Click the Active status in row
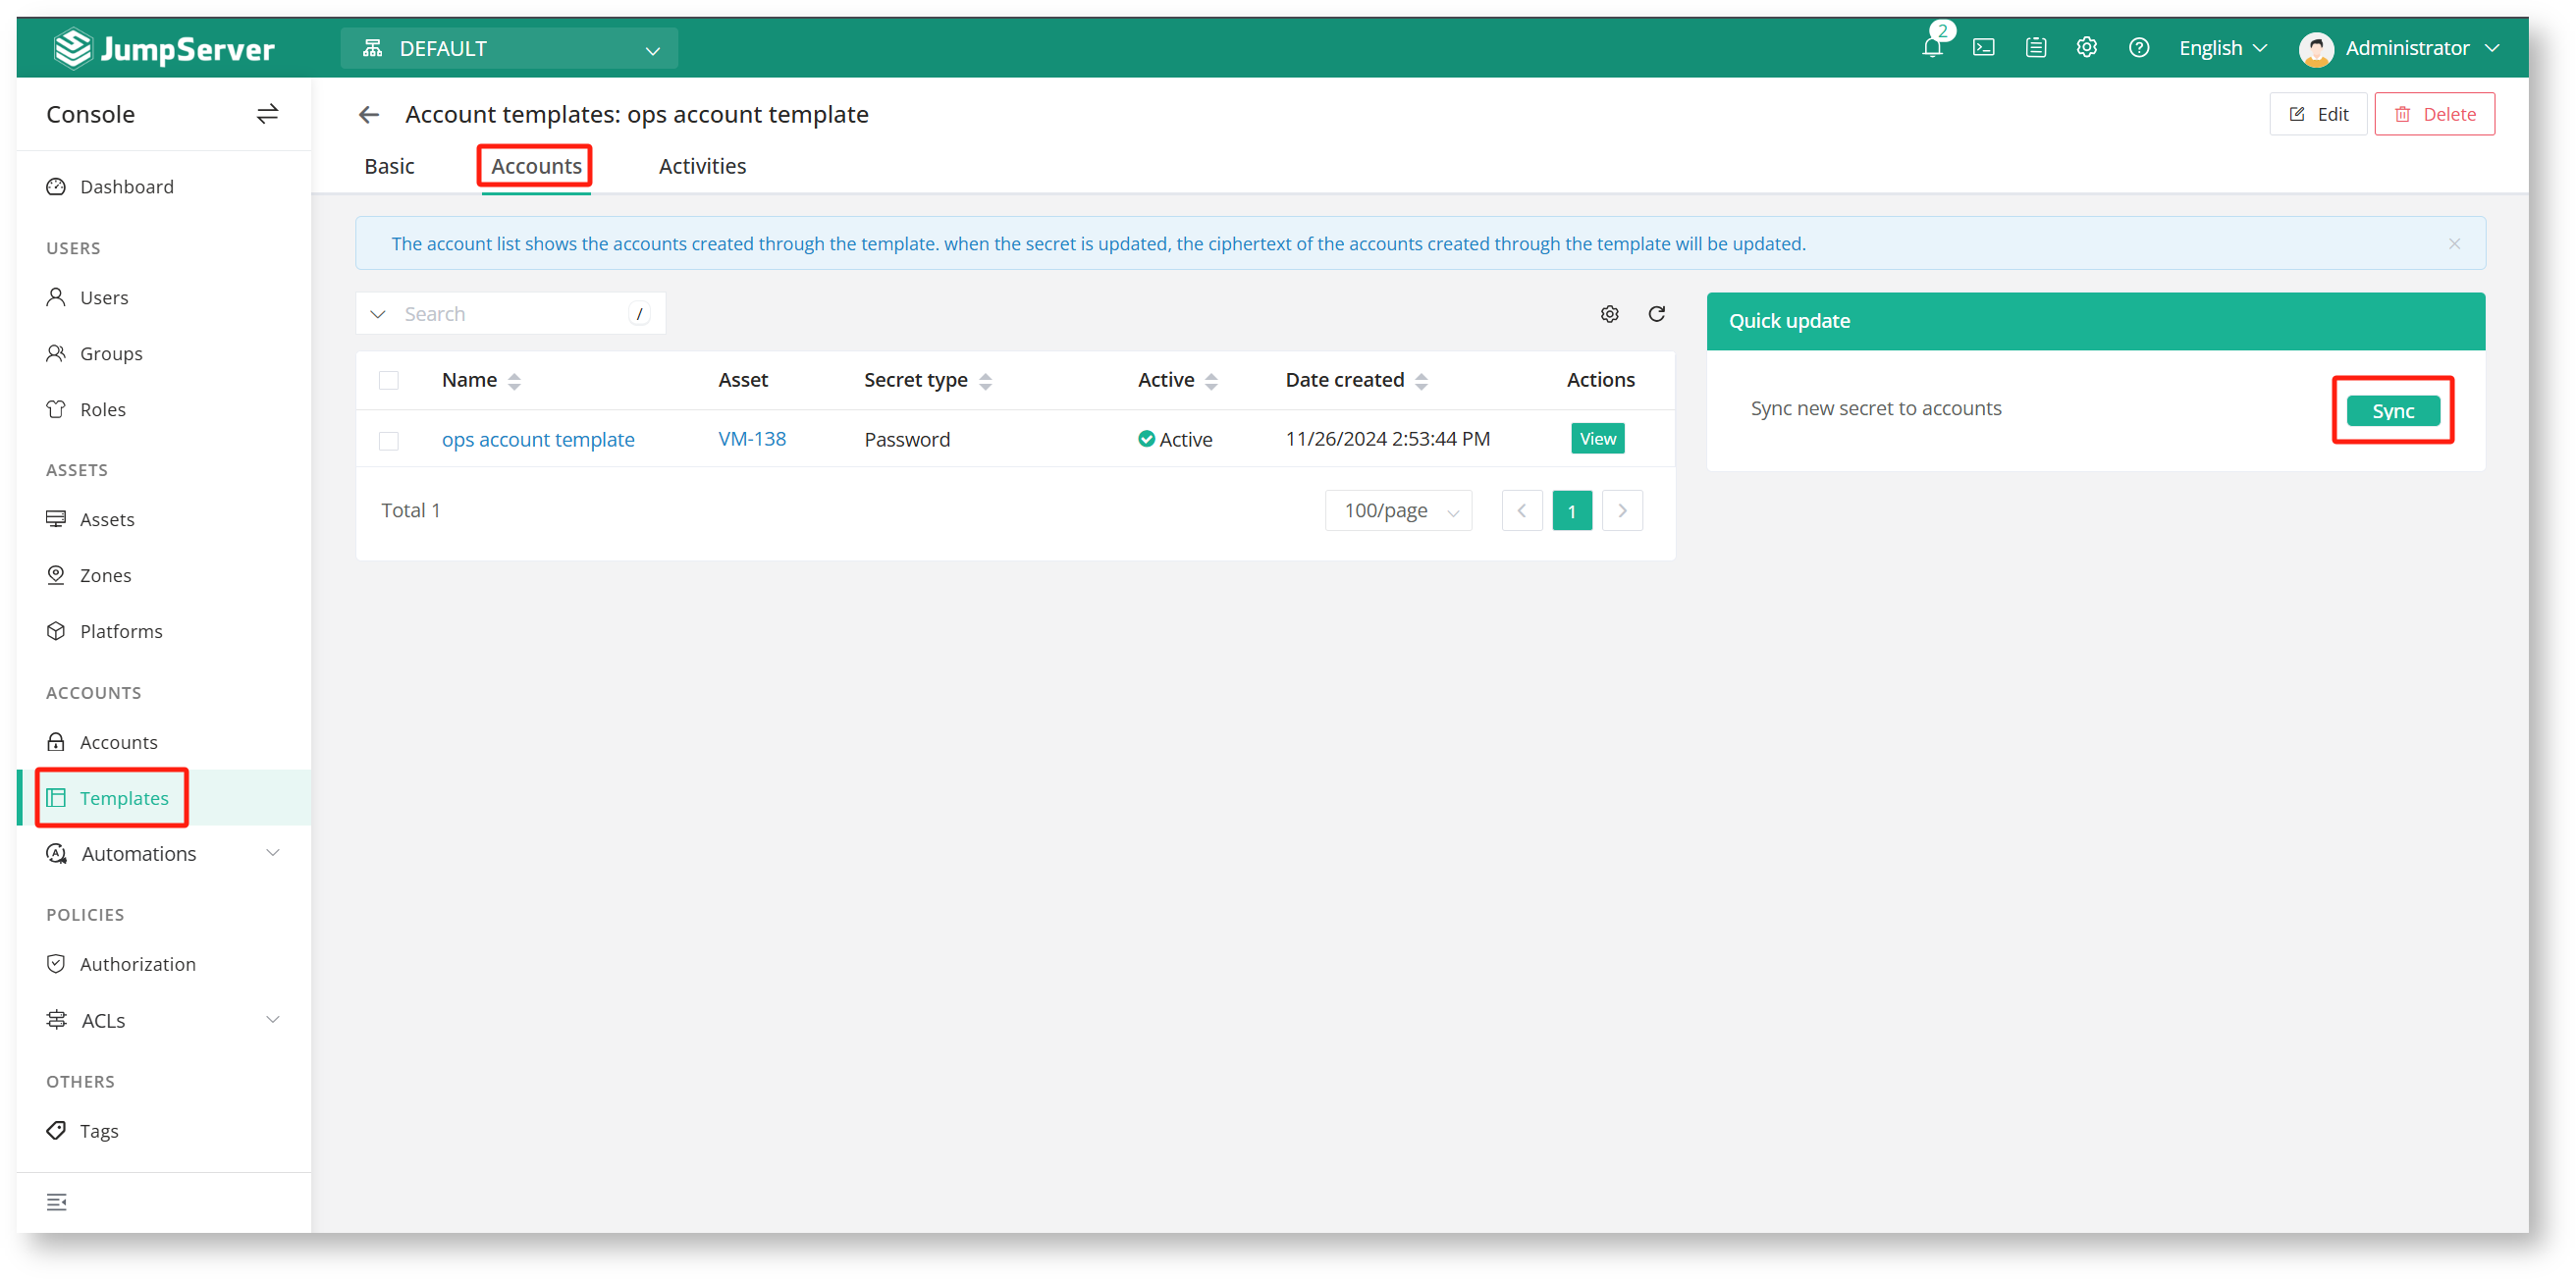The width and height of the screenshot is (2576, 1280). (x=1175, y=440)
